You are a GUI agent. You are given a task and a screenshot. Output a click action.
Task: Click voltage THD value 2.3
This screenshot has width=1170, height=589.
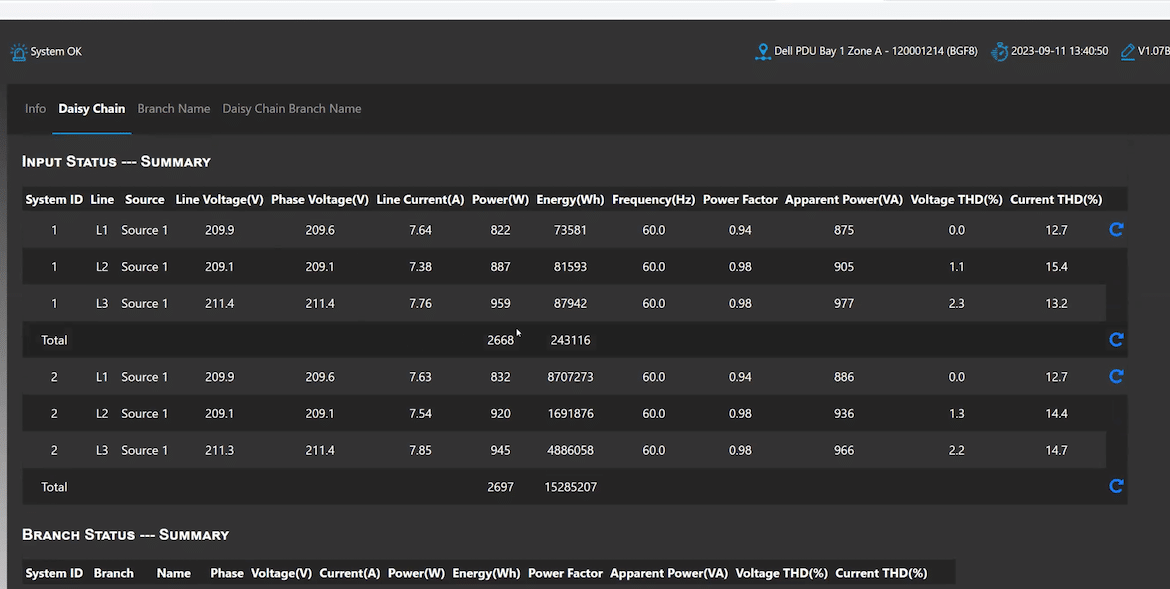click(x=957, y=303)
